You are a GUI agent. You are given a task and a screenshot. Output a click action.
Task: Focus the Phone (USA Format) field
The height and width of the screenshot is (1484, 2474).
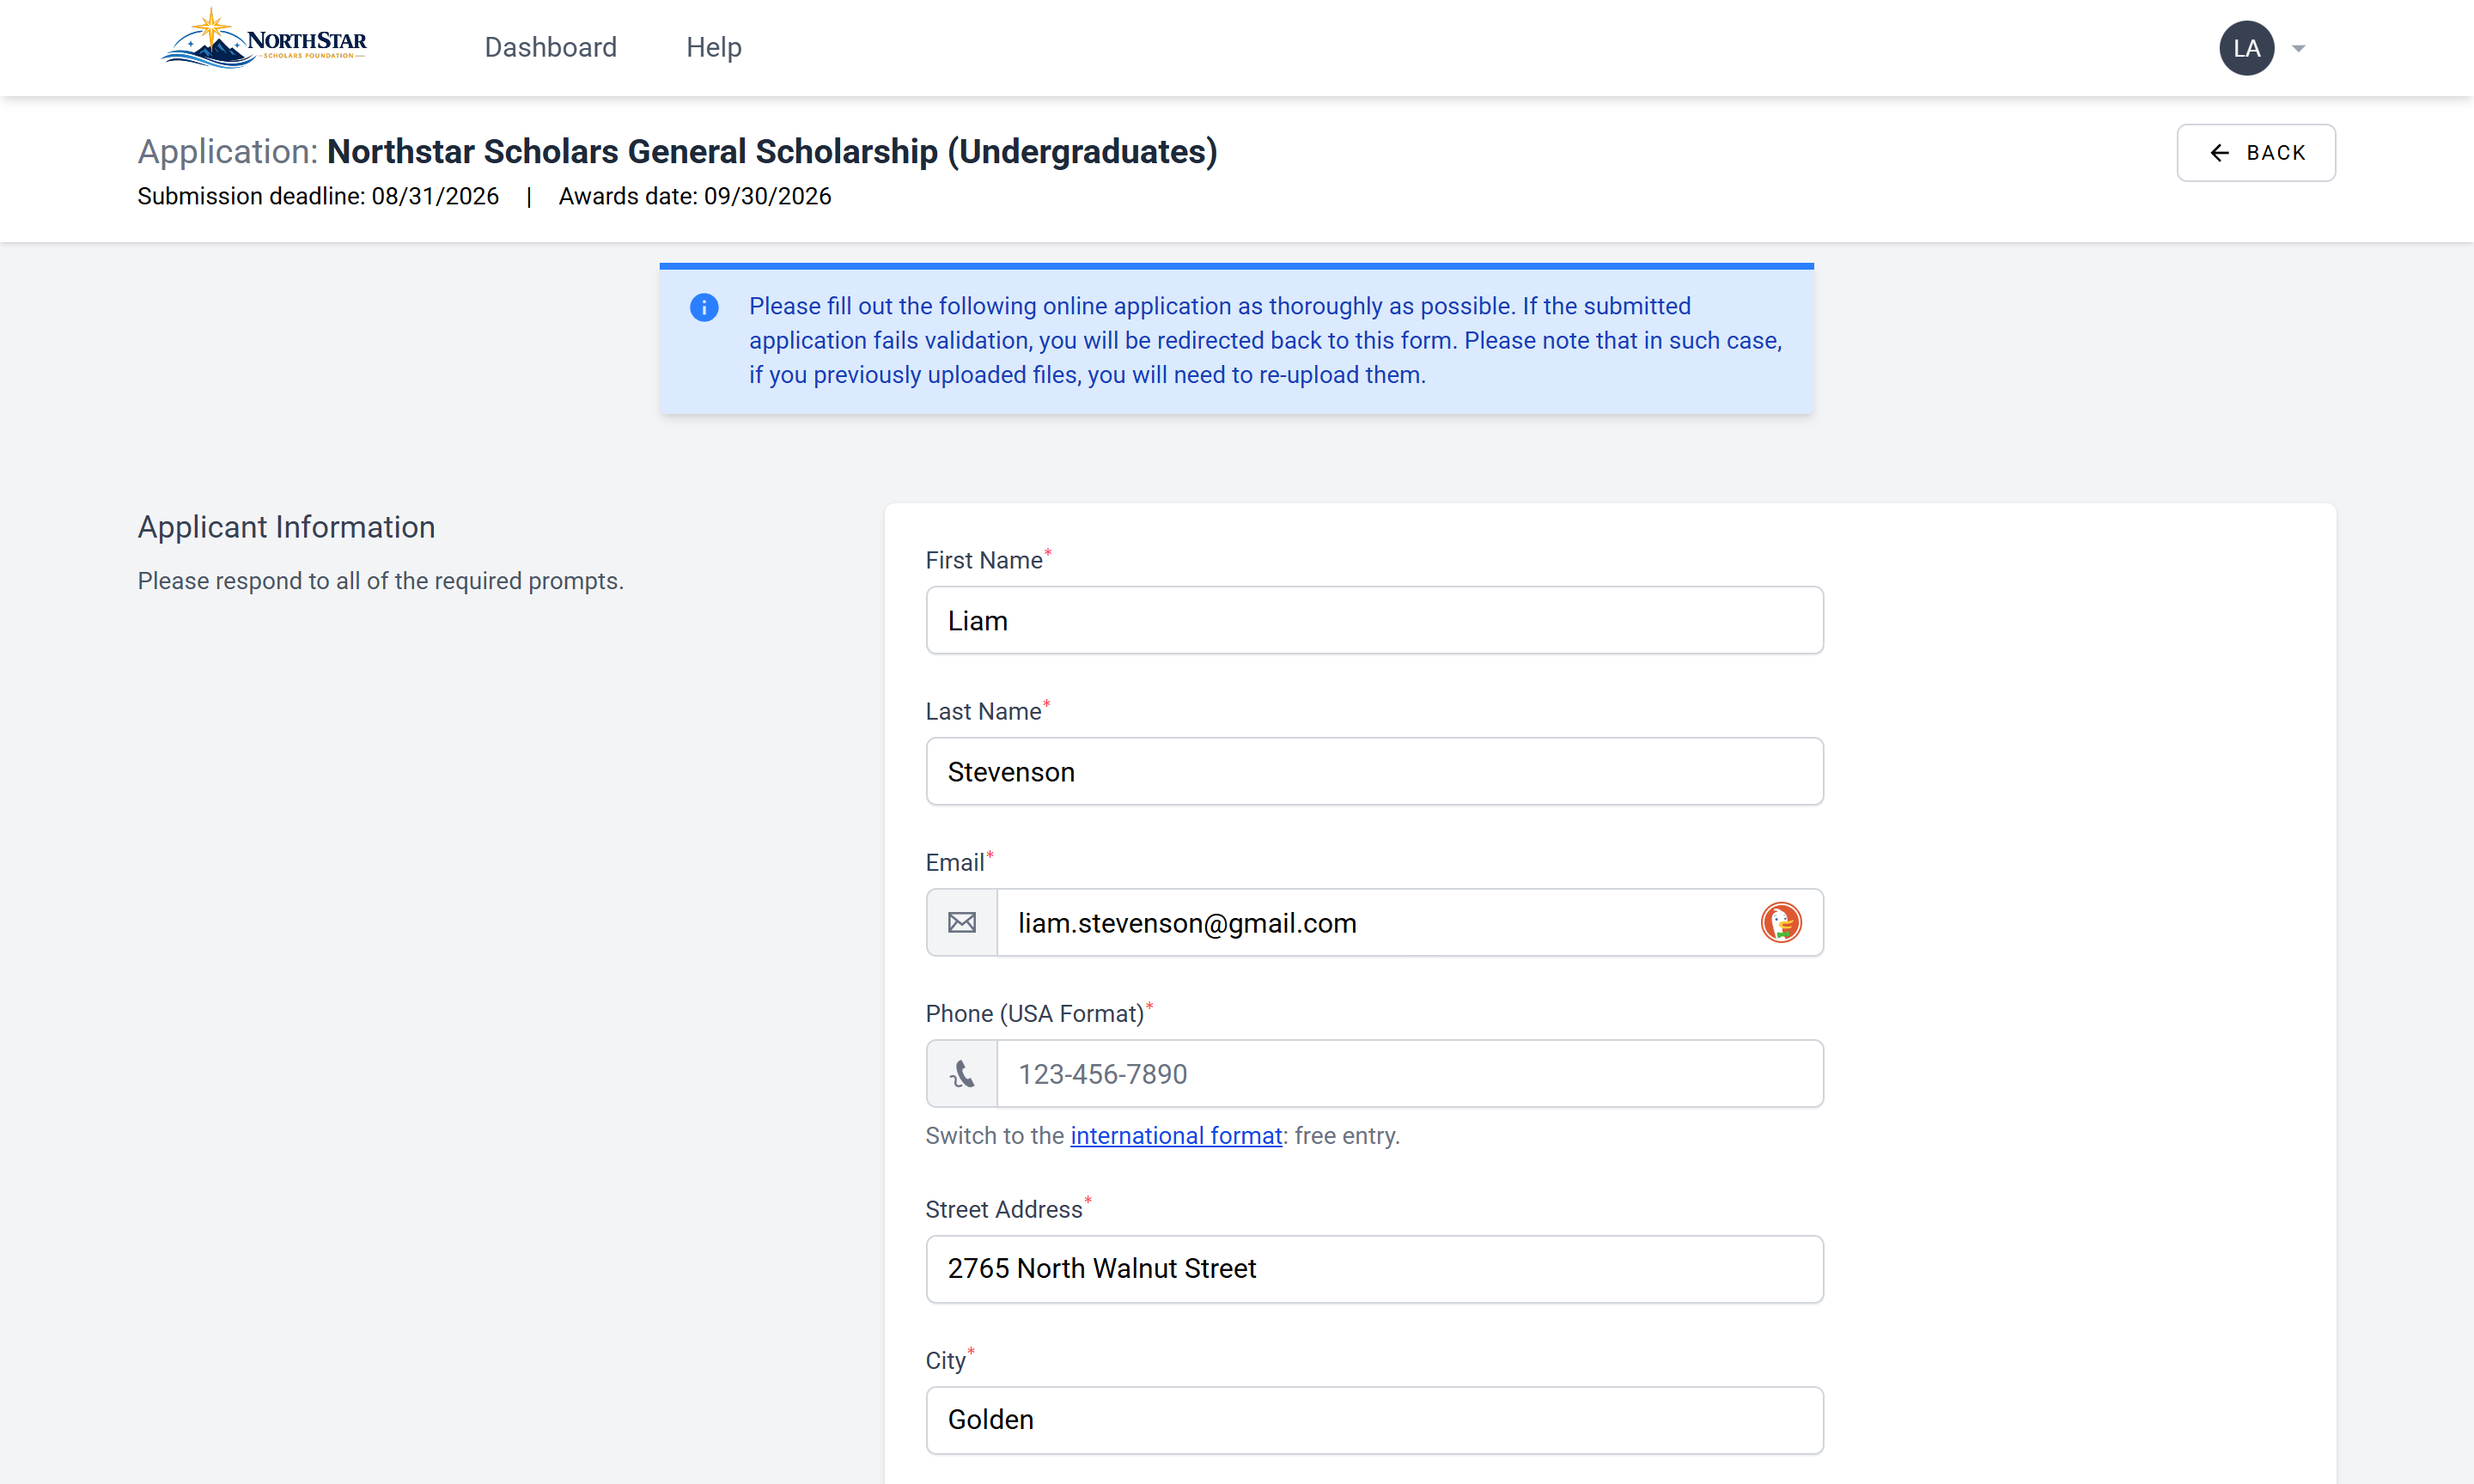(x=1410, y=1073)
